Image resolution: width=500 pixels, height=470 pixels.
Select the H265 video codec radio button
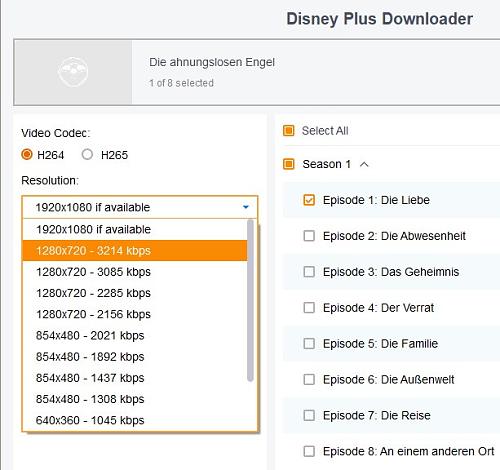pyautogui.click(x=87, y=155)
